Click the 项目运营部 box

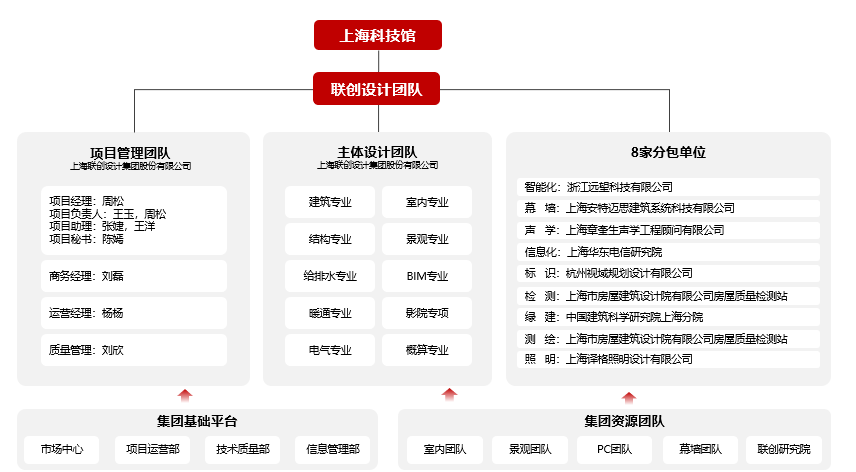click(x=152, y=450)
